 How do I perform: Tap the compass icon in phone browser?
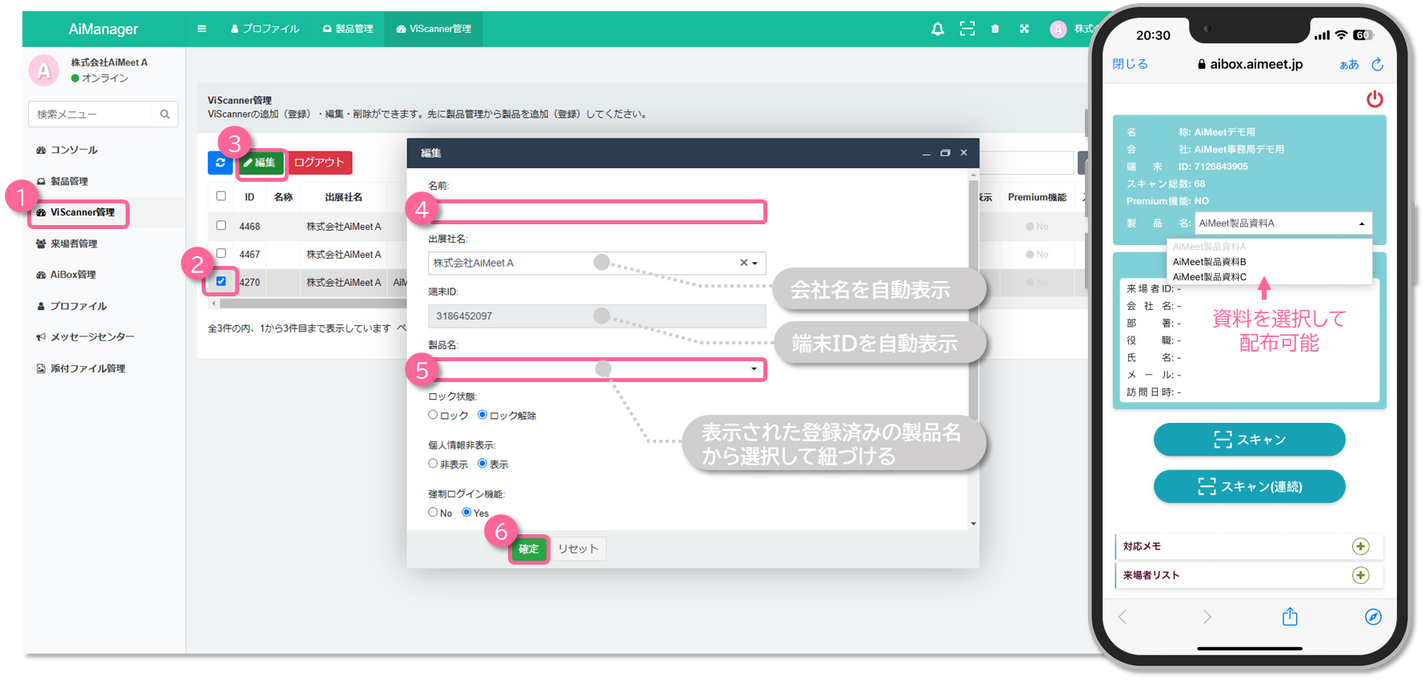pyautogui.click(x=1373, y=616)
